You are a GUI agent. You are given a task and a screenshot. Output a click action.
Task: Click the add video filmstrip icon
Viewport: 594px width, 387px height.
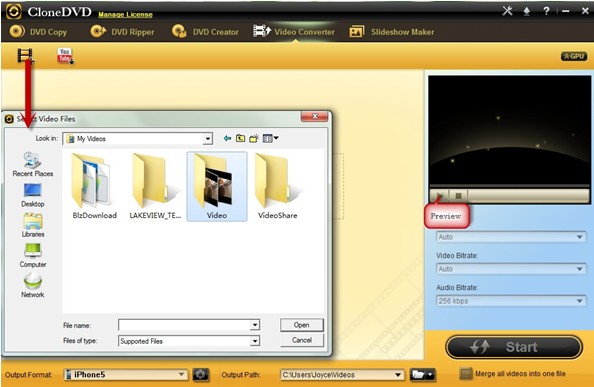[x=25, y=55]
